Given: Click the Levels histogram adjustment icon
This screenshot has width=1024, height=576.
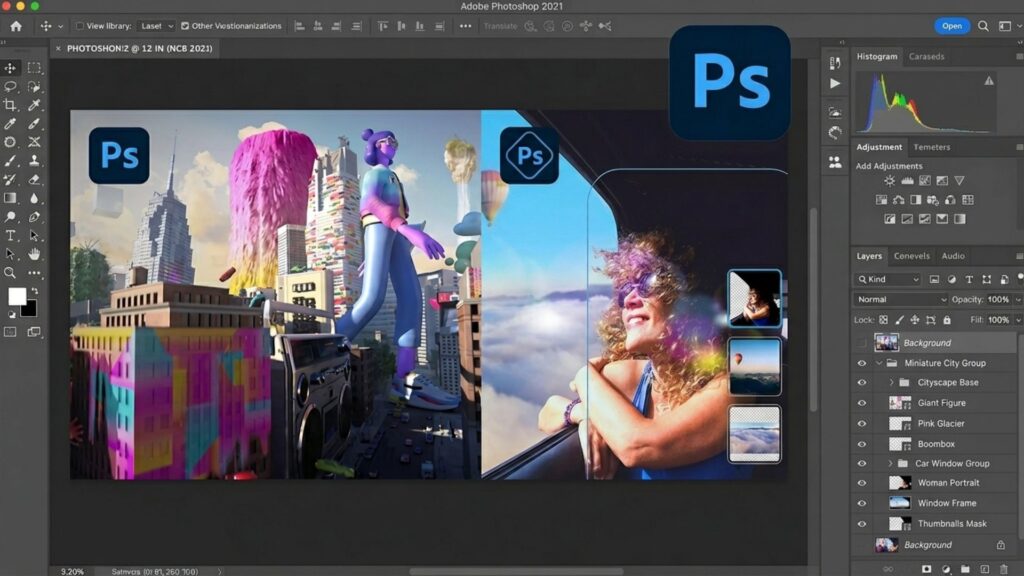Looking at the screenshot, I should click(907, 181).
